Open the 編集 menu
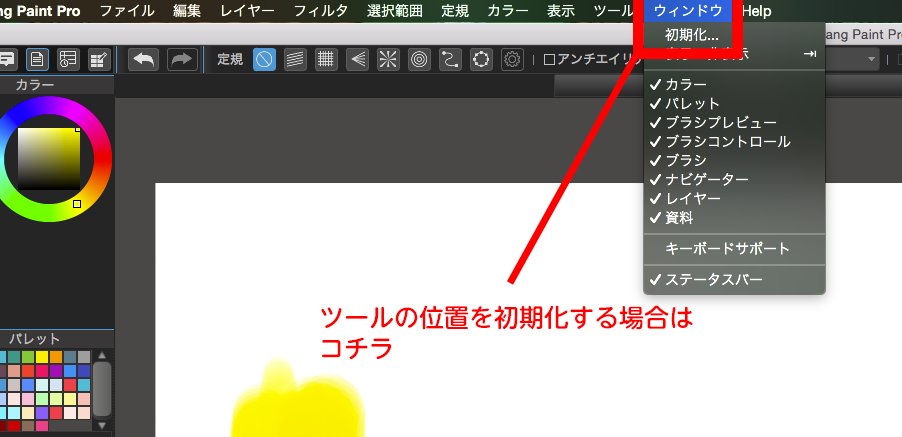The height and width of the screenshot is (437, 902). tap(187, 11)
